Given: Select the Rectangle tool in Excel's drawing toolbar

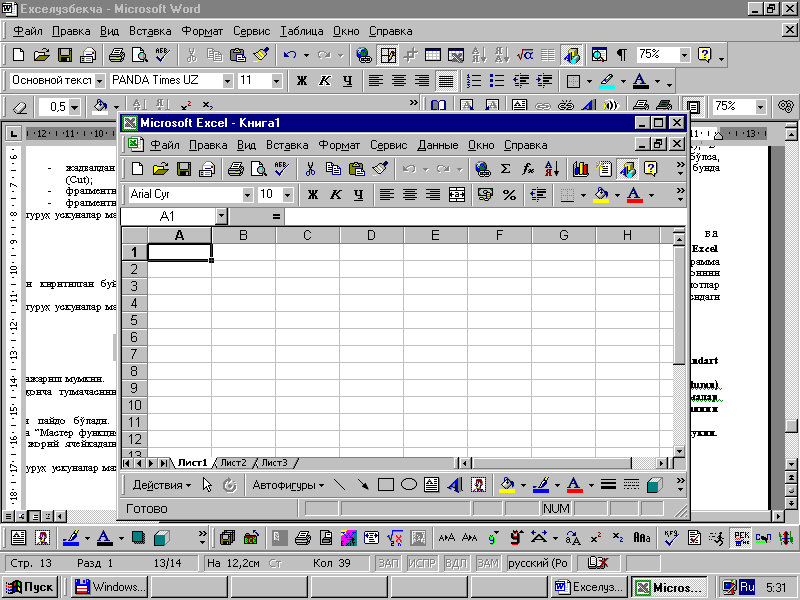Looking at the screenshot, I should point(386,485).
